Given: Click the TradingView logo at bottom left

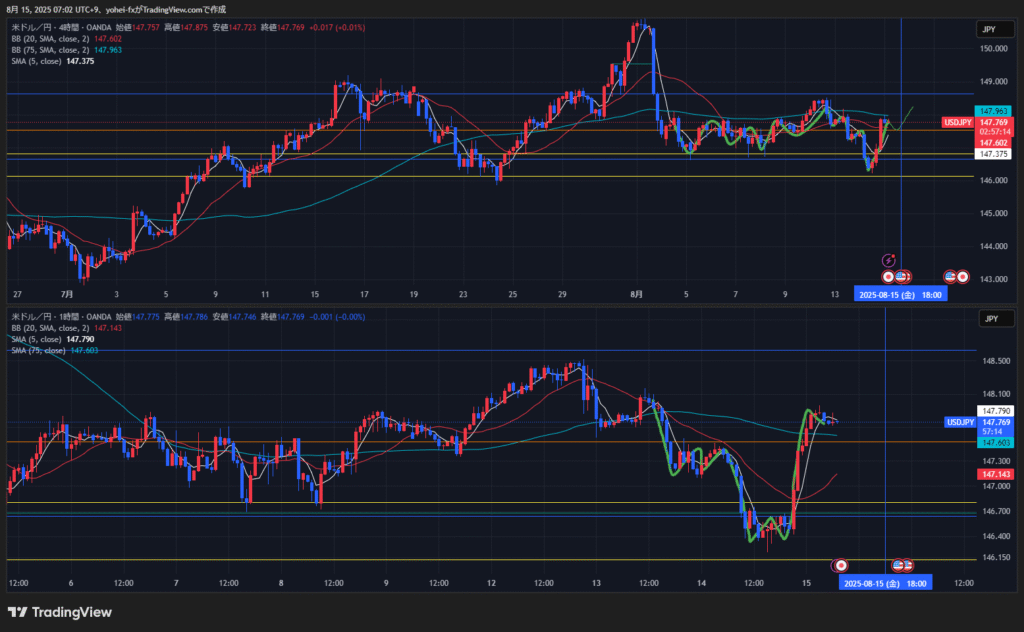Looking at the screenshot, I should (x=59, y=612).
